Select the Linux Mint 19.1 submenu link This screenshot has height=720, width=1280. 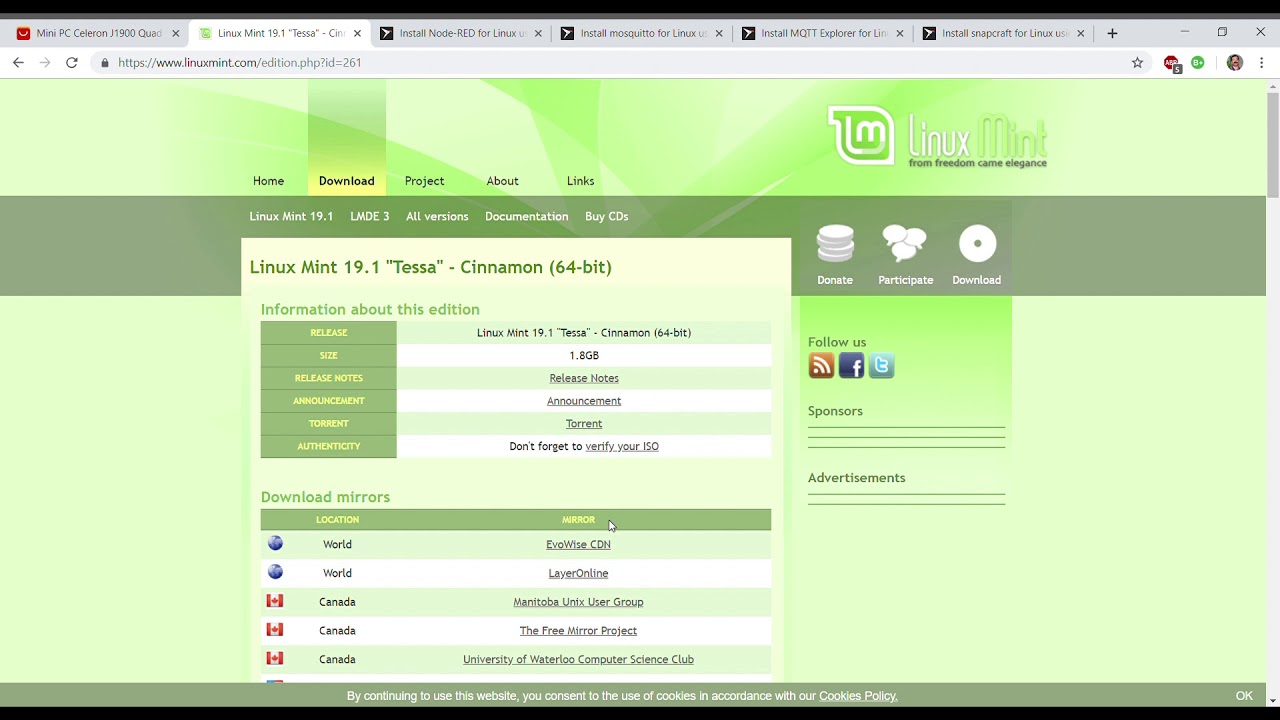pyautogui.click(x=291, y=216)
